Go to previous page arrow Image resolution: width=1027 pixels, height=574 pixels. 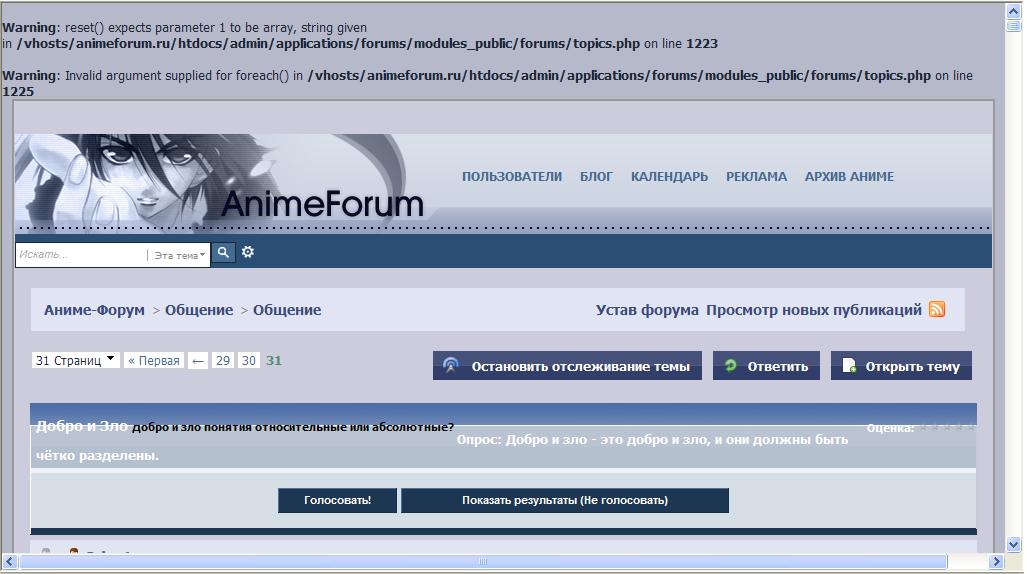pyautogui.click(x=198, y=360)
